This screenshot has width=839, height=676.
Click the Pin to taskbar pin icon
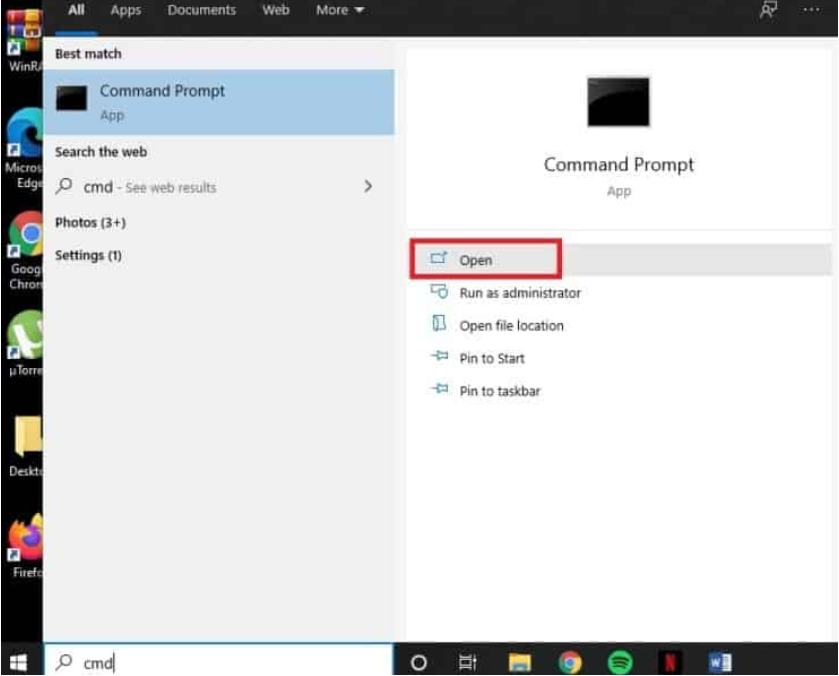439,389
